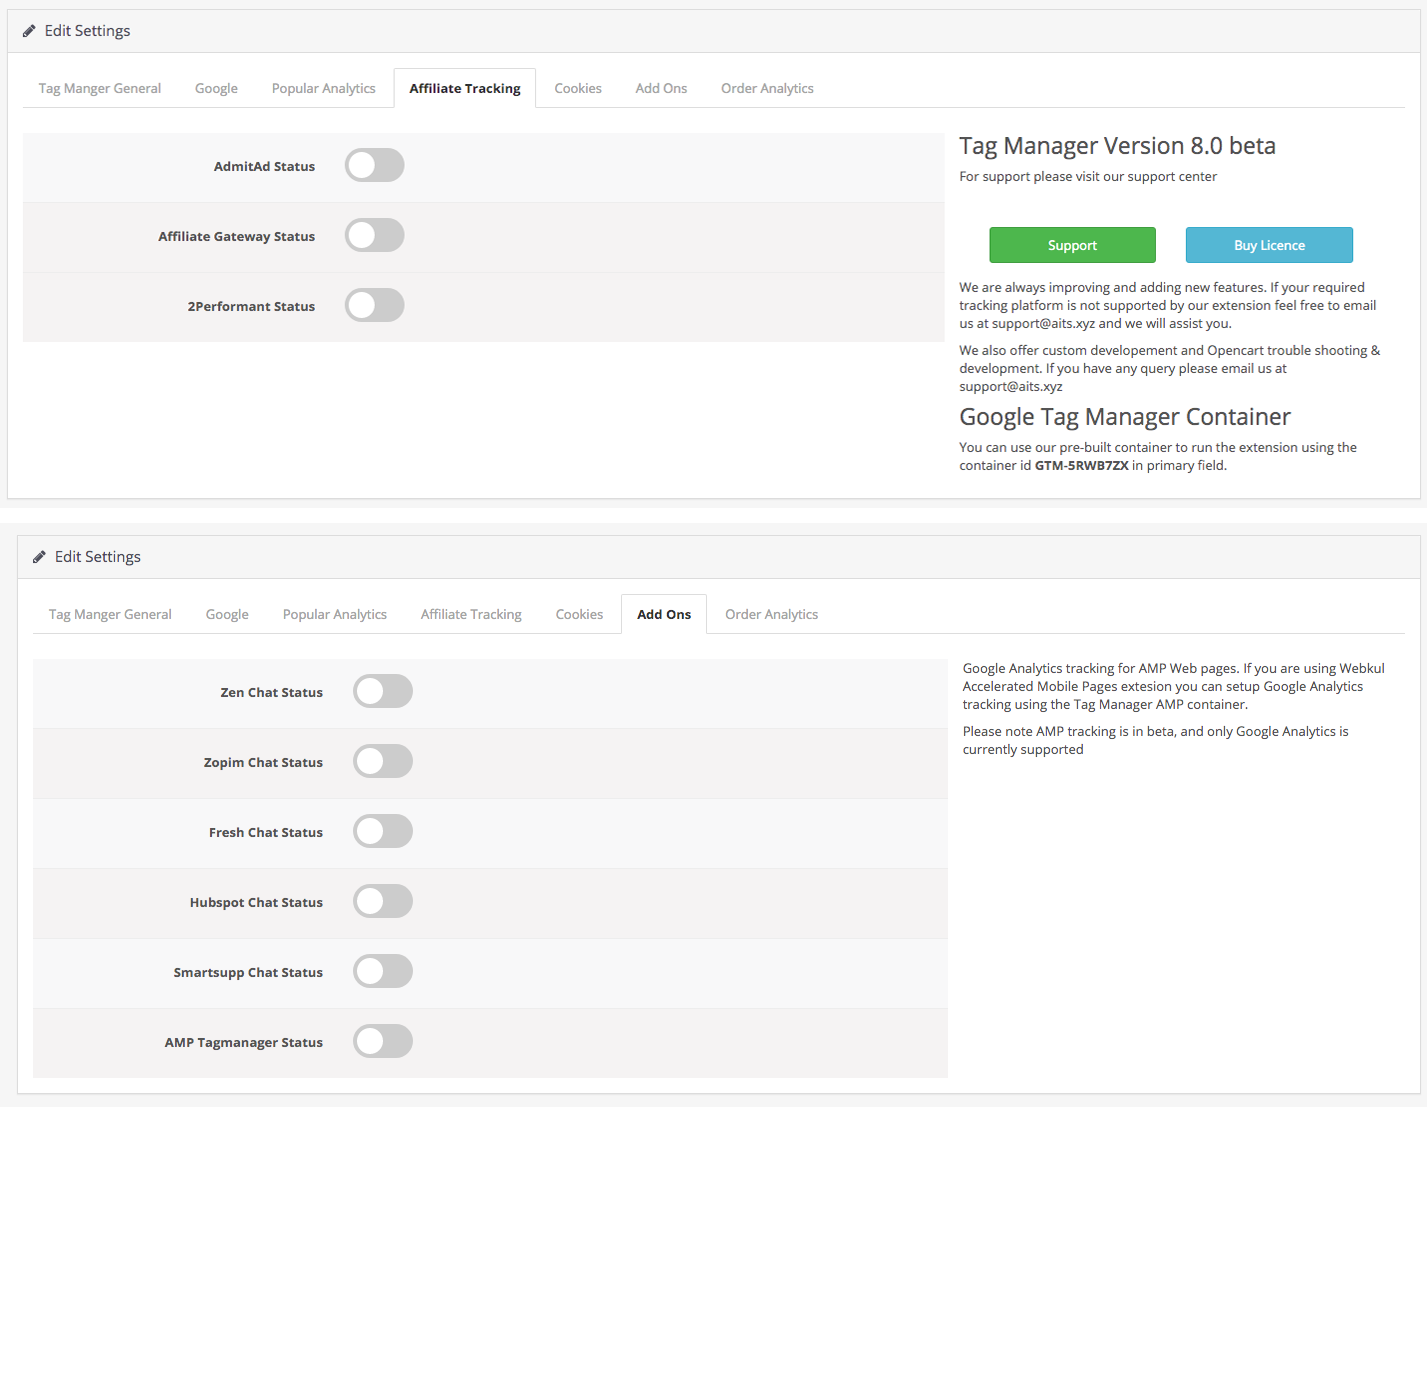The height and width of the screenshot is (1400, 1427).
Task: Click the pencil icon in top Edit Settings header
Action: point(29,31)
